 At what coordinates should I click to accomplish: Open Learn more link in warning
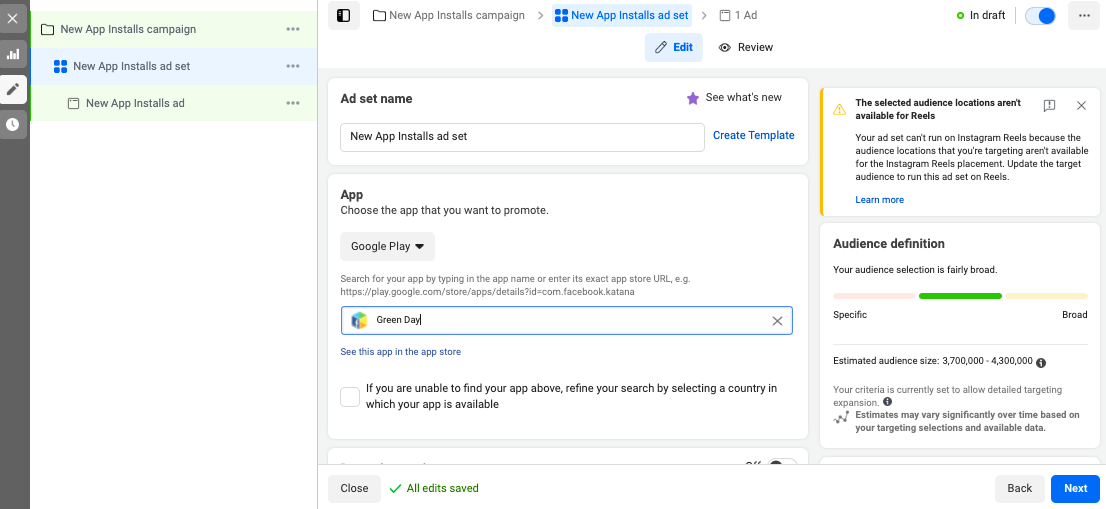coord(880,200)
